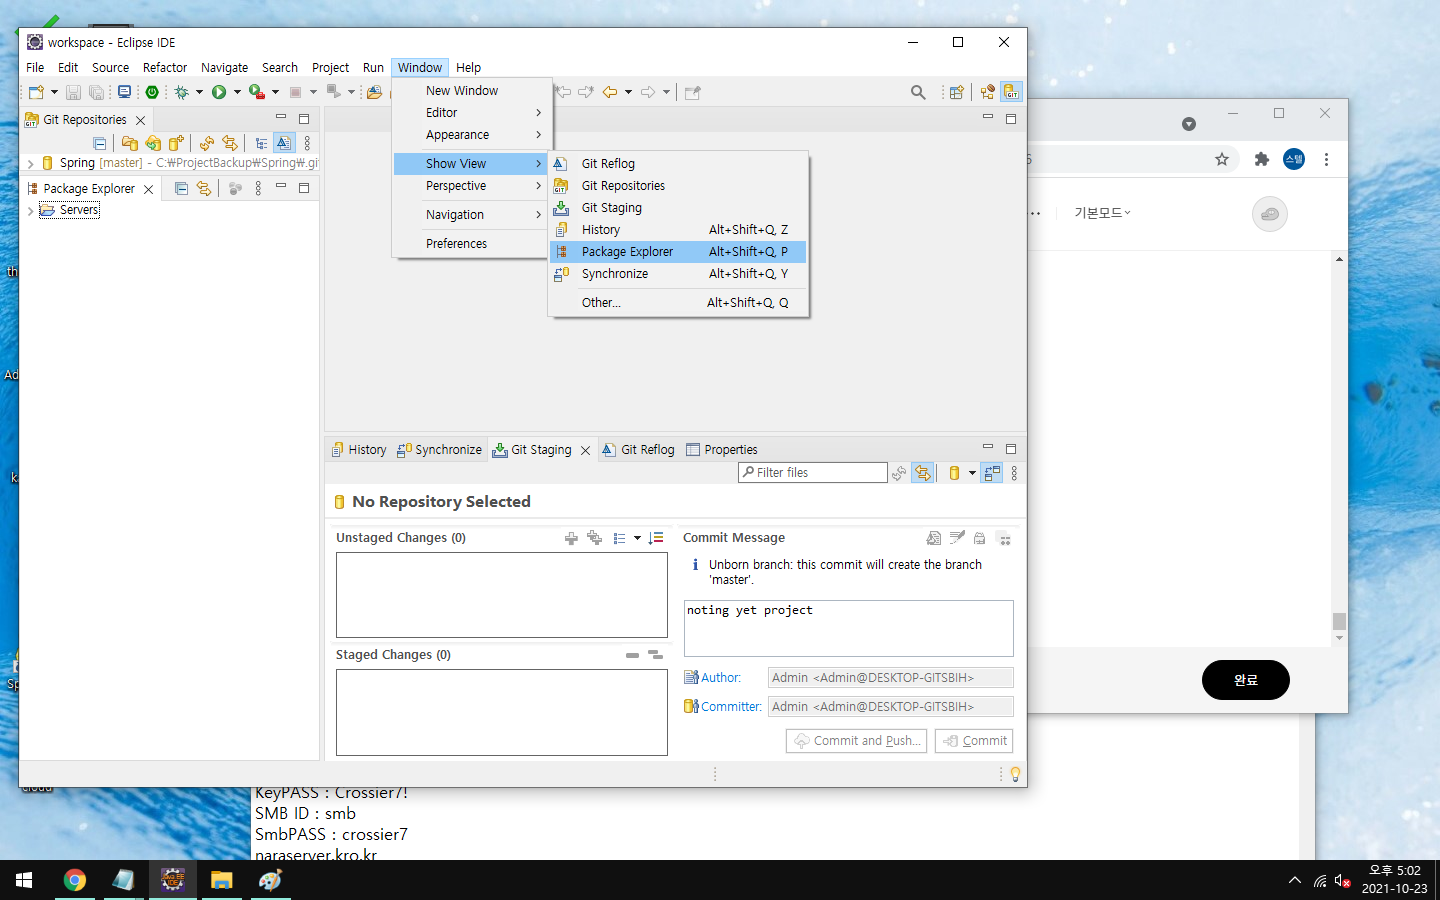Click Clone a Git repository icon
The width and height of the screenshot is (1440, 900).
click(x=153, y=143)
